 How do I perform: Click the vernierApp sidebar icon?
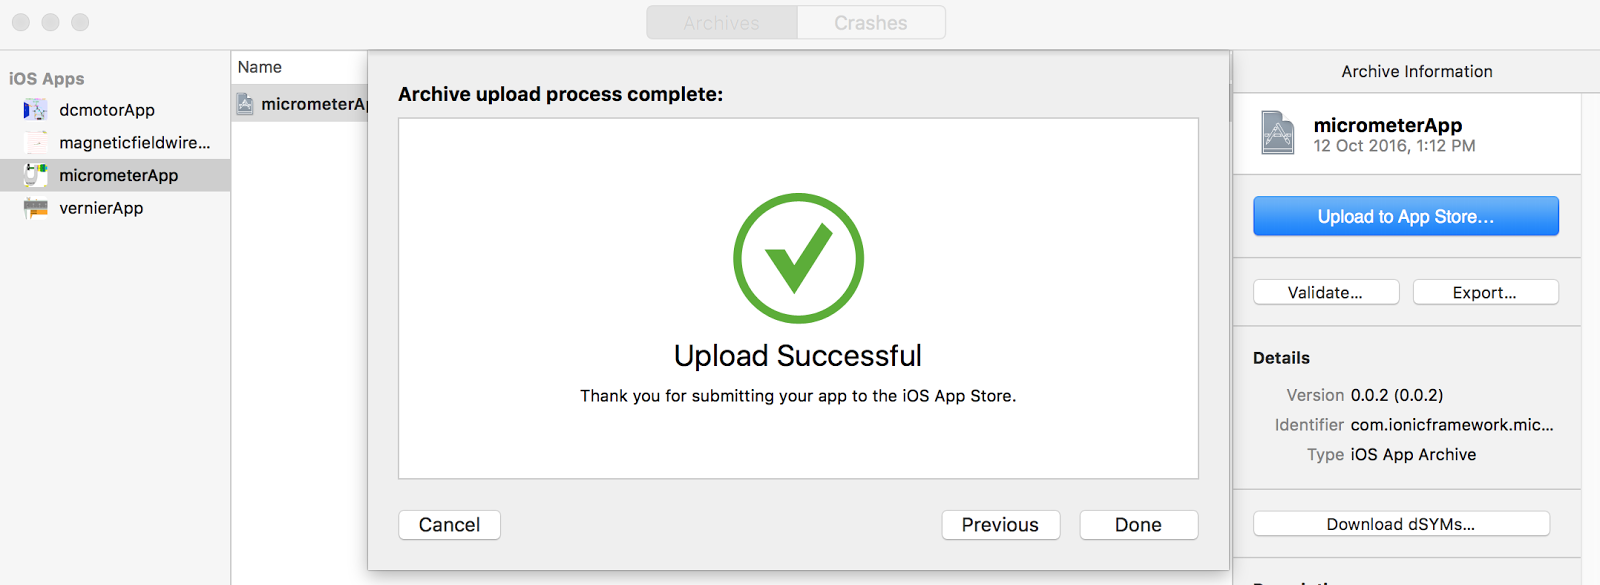[x=35, y=208]
